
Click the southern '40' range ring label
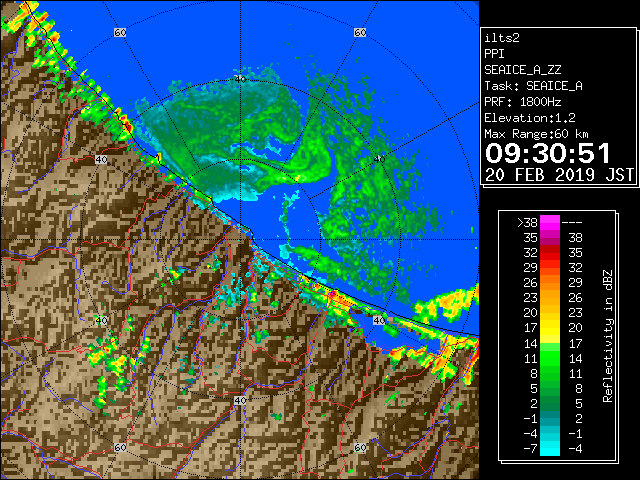click(x=240, y=400)
